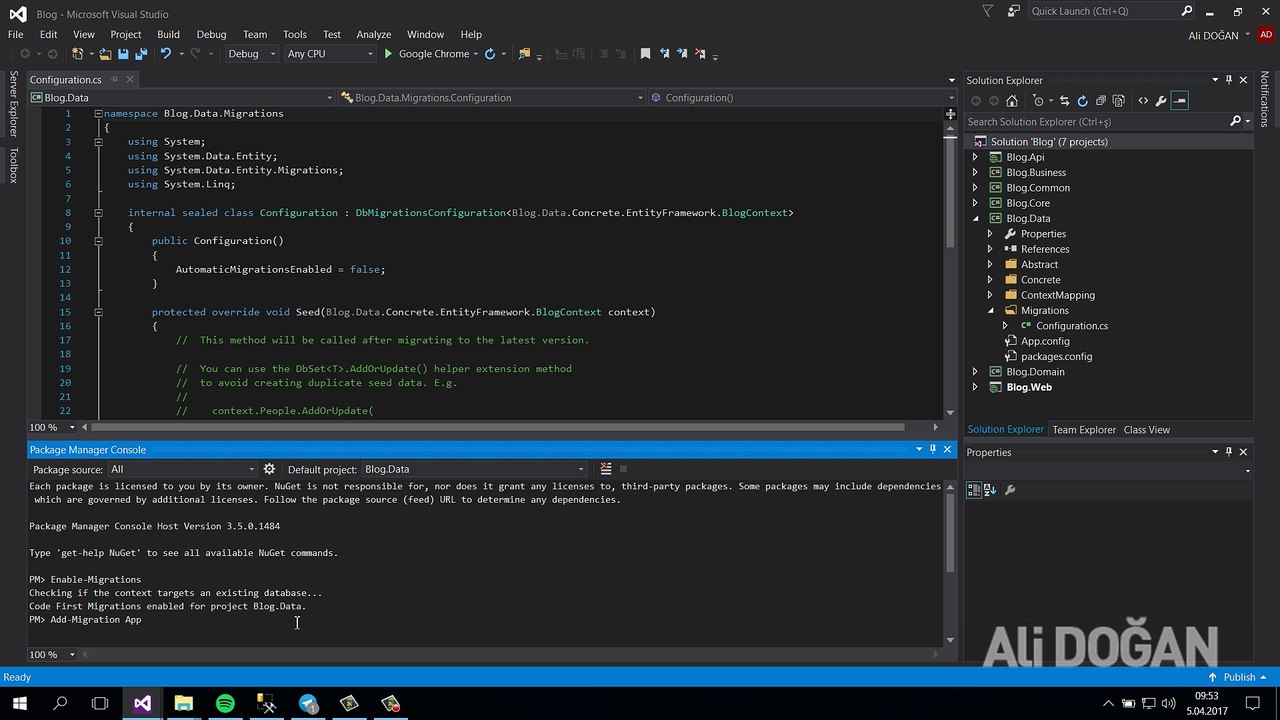Click the Alphabetical sort icon in Properties panel

(990, 490)
